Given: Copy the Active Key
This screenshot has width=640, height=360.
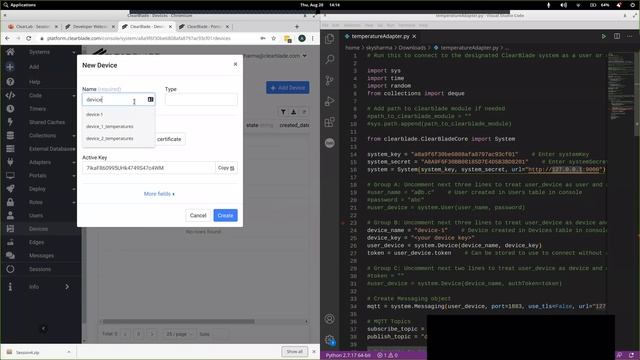Looking at the screenshot, I should (226, 168).
